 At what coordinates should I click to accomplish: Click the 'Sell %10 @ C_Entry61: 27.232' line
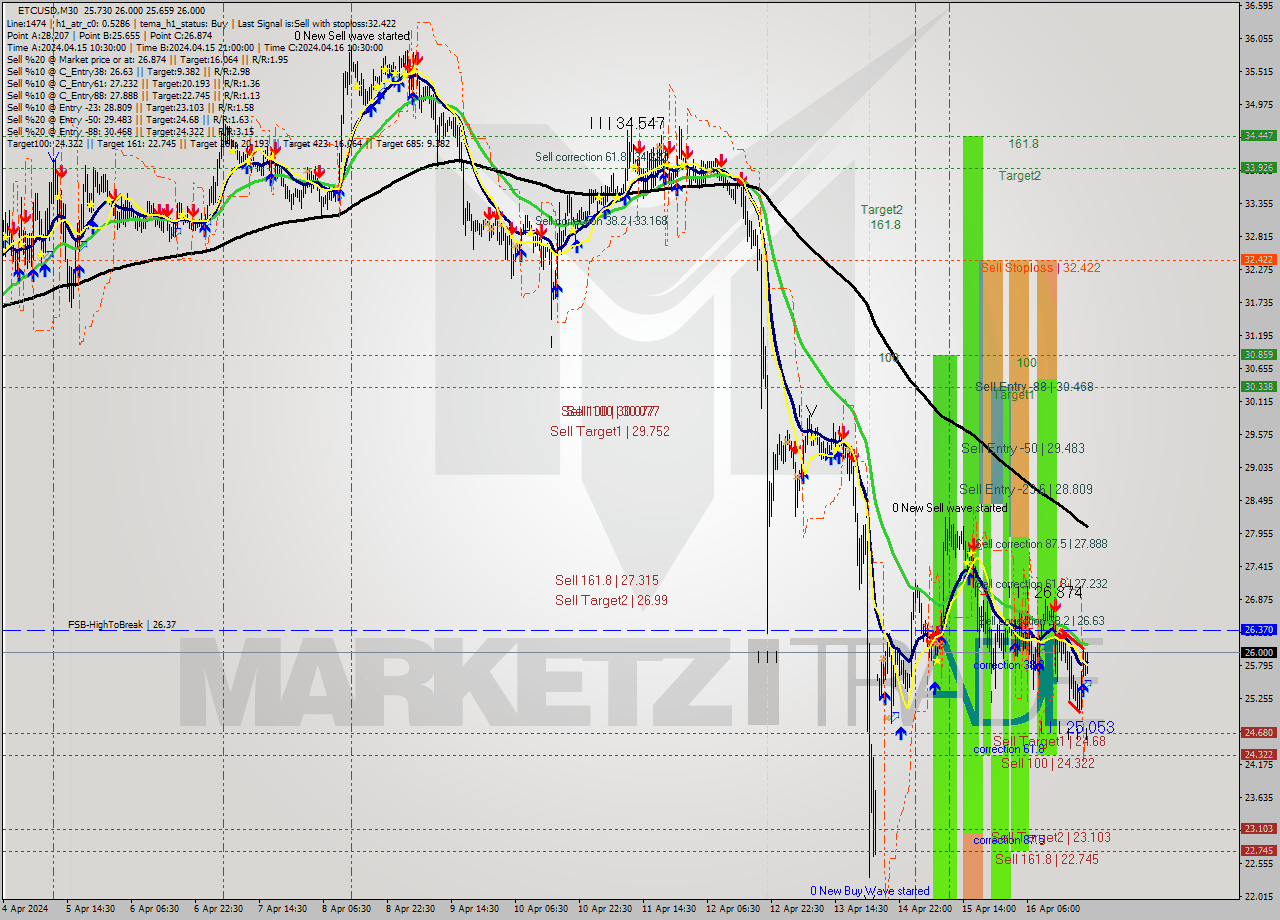(x=133, y=83)
